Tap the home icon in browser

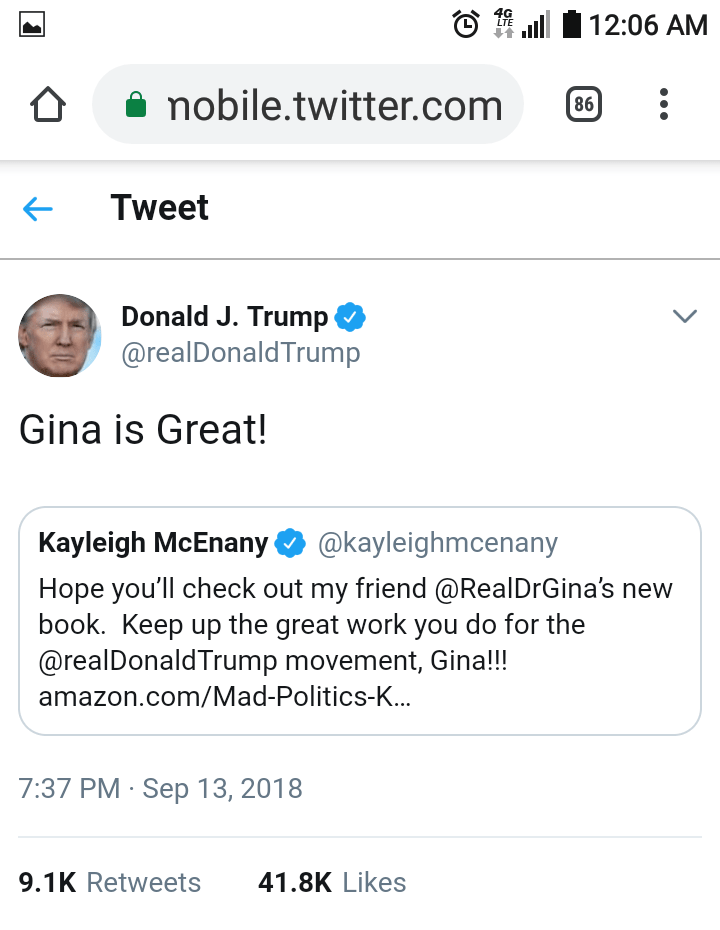(49, 105)
